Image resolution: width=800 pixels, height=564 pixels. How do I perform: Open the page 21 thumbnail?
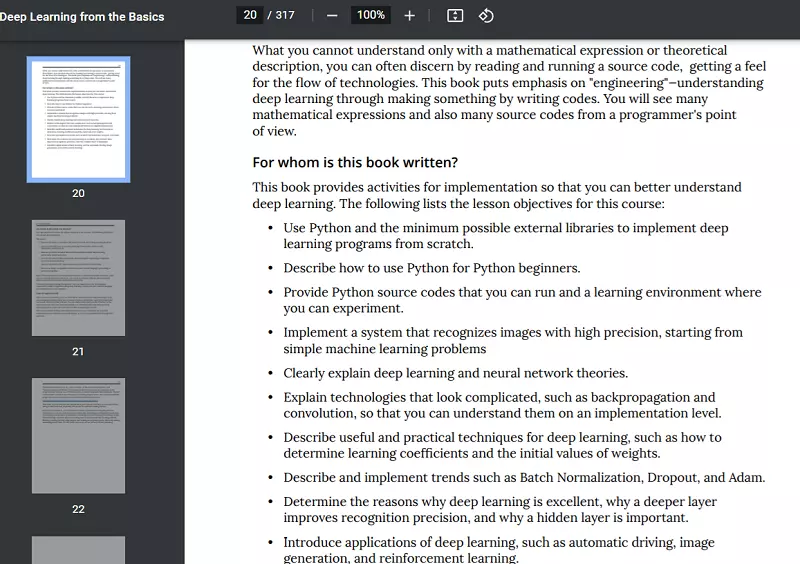coord(78,278)
